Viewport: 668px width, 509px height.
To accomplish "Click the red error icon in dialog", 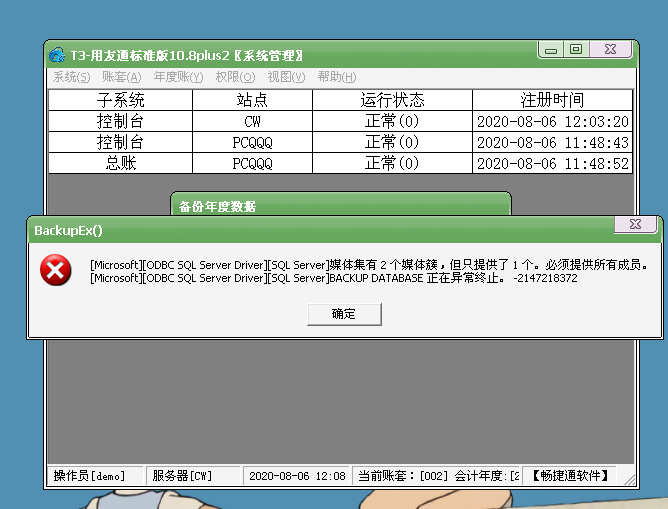I will point(55,270).
